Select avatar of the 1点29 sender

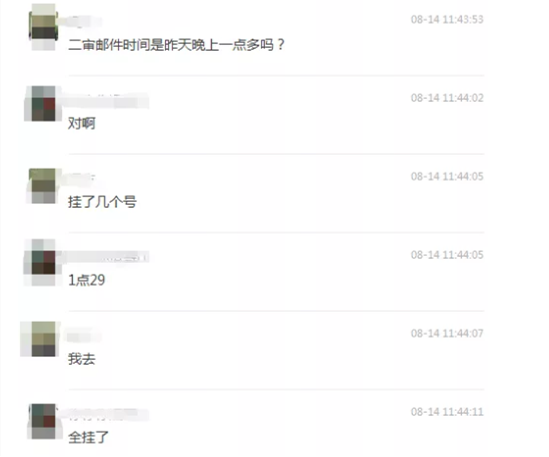click(x=43, y=262)
